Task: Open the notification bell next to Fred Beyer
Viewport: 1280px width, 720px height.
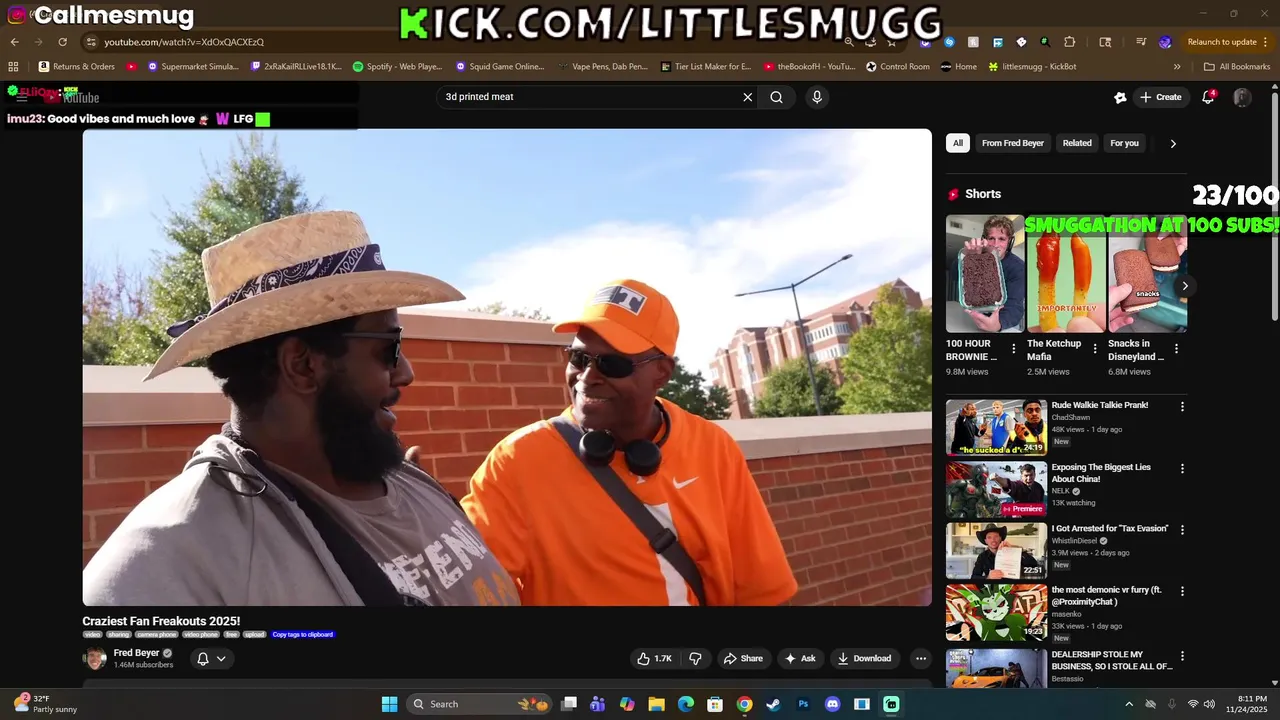Action: (211, 659)
